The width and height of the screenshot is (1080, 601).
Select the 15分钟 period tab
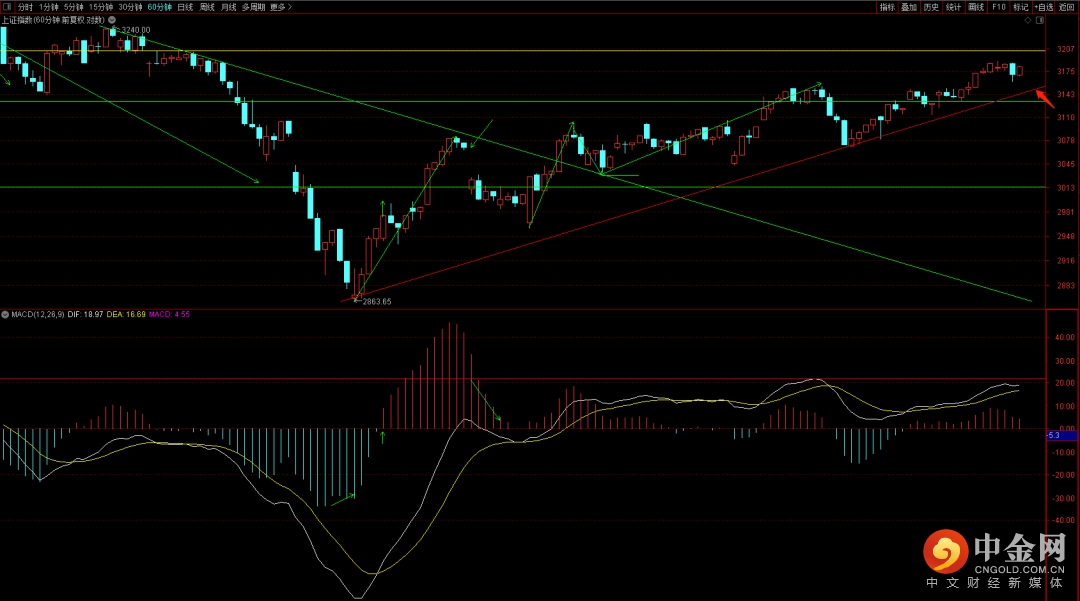[x=101, y=7]
